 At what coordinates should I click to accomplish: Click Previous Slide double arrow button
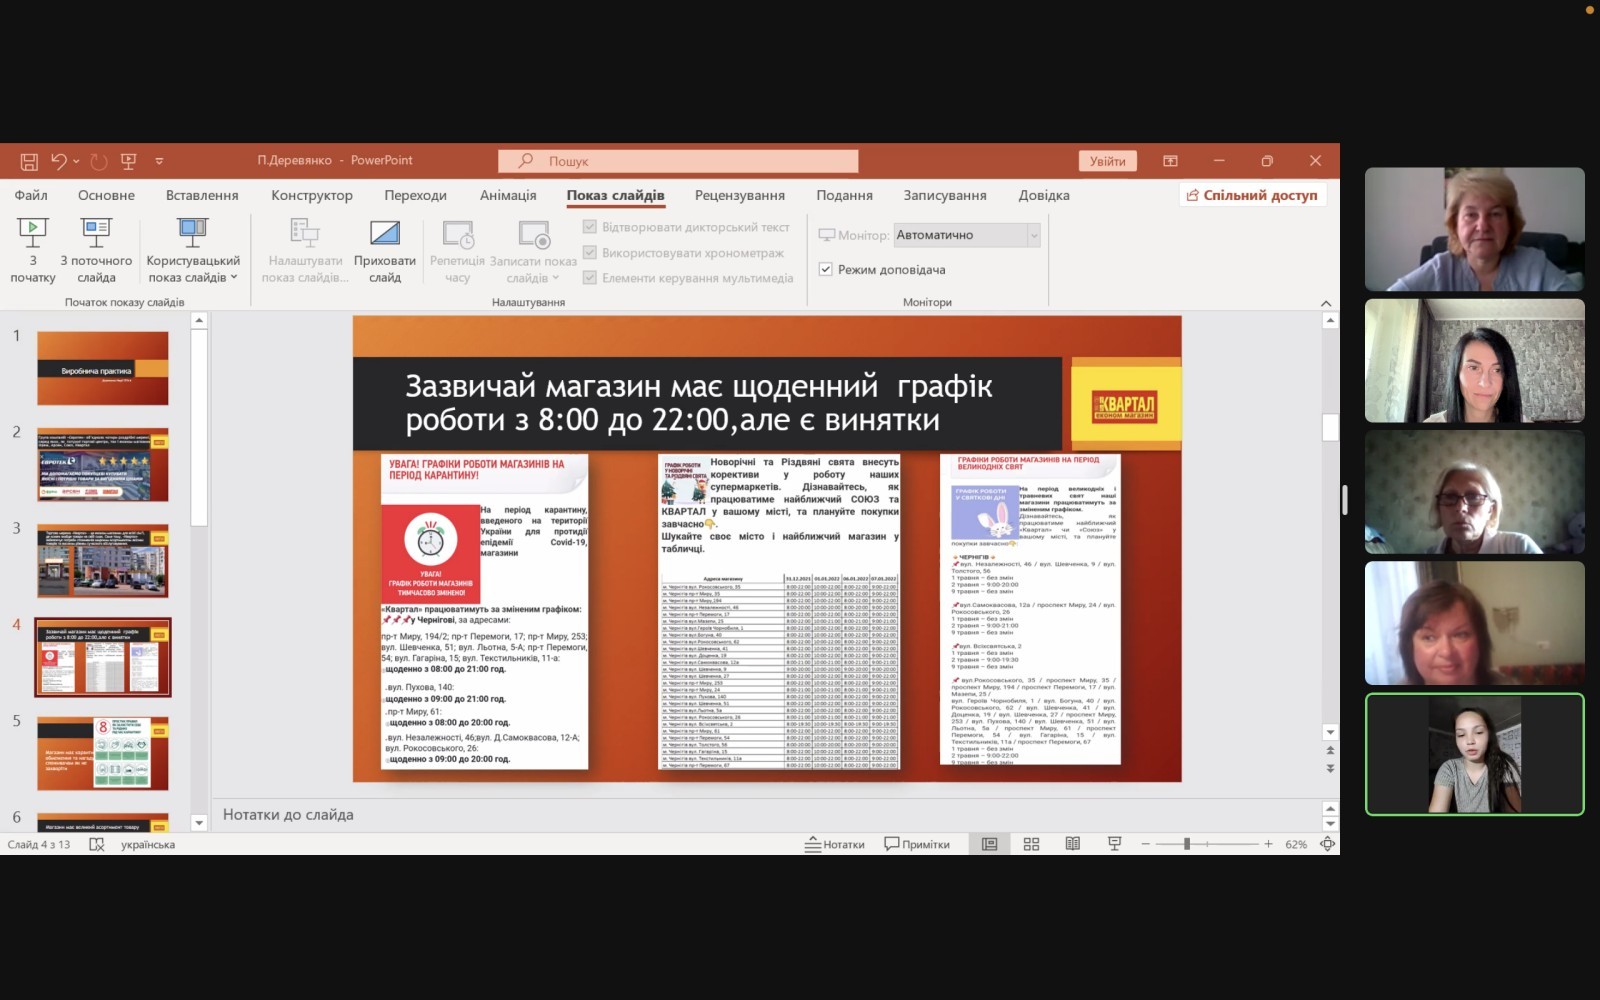pos(1330,750)
